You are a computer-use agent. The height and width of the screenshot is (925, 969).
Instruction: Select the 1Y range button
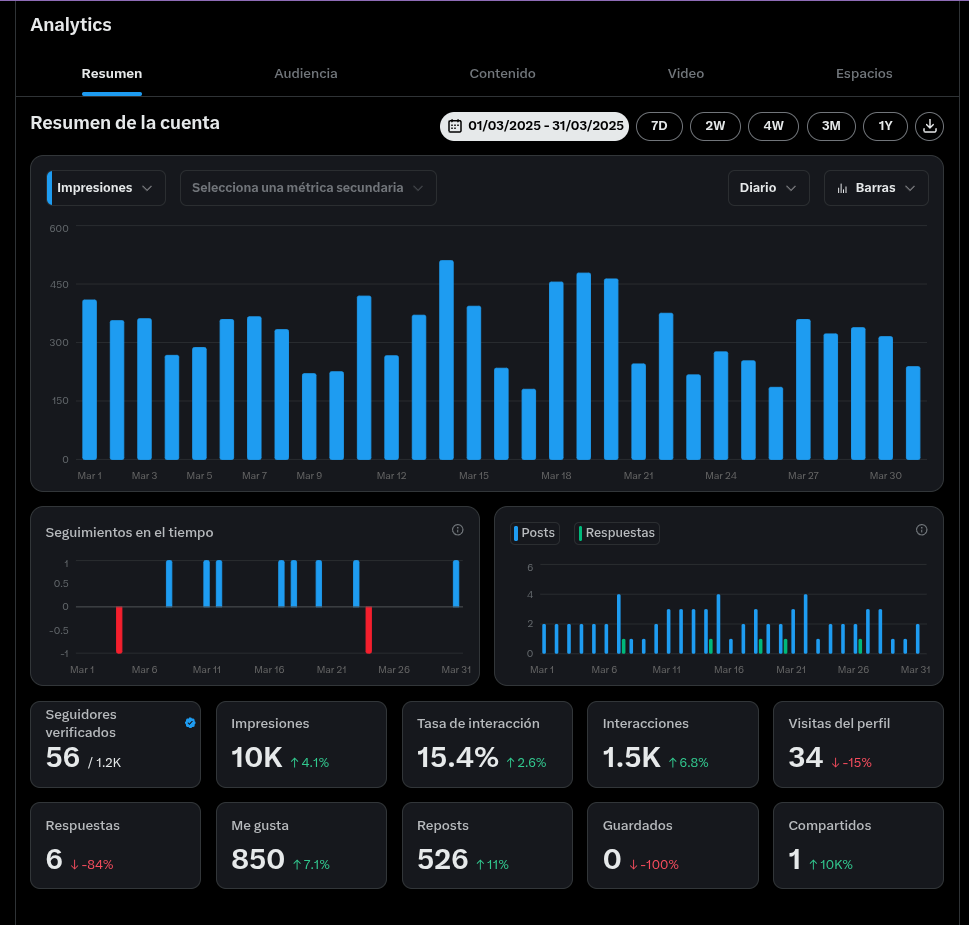tap(885, 126)
